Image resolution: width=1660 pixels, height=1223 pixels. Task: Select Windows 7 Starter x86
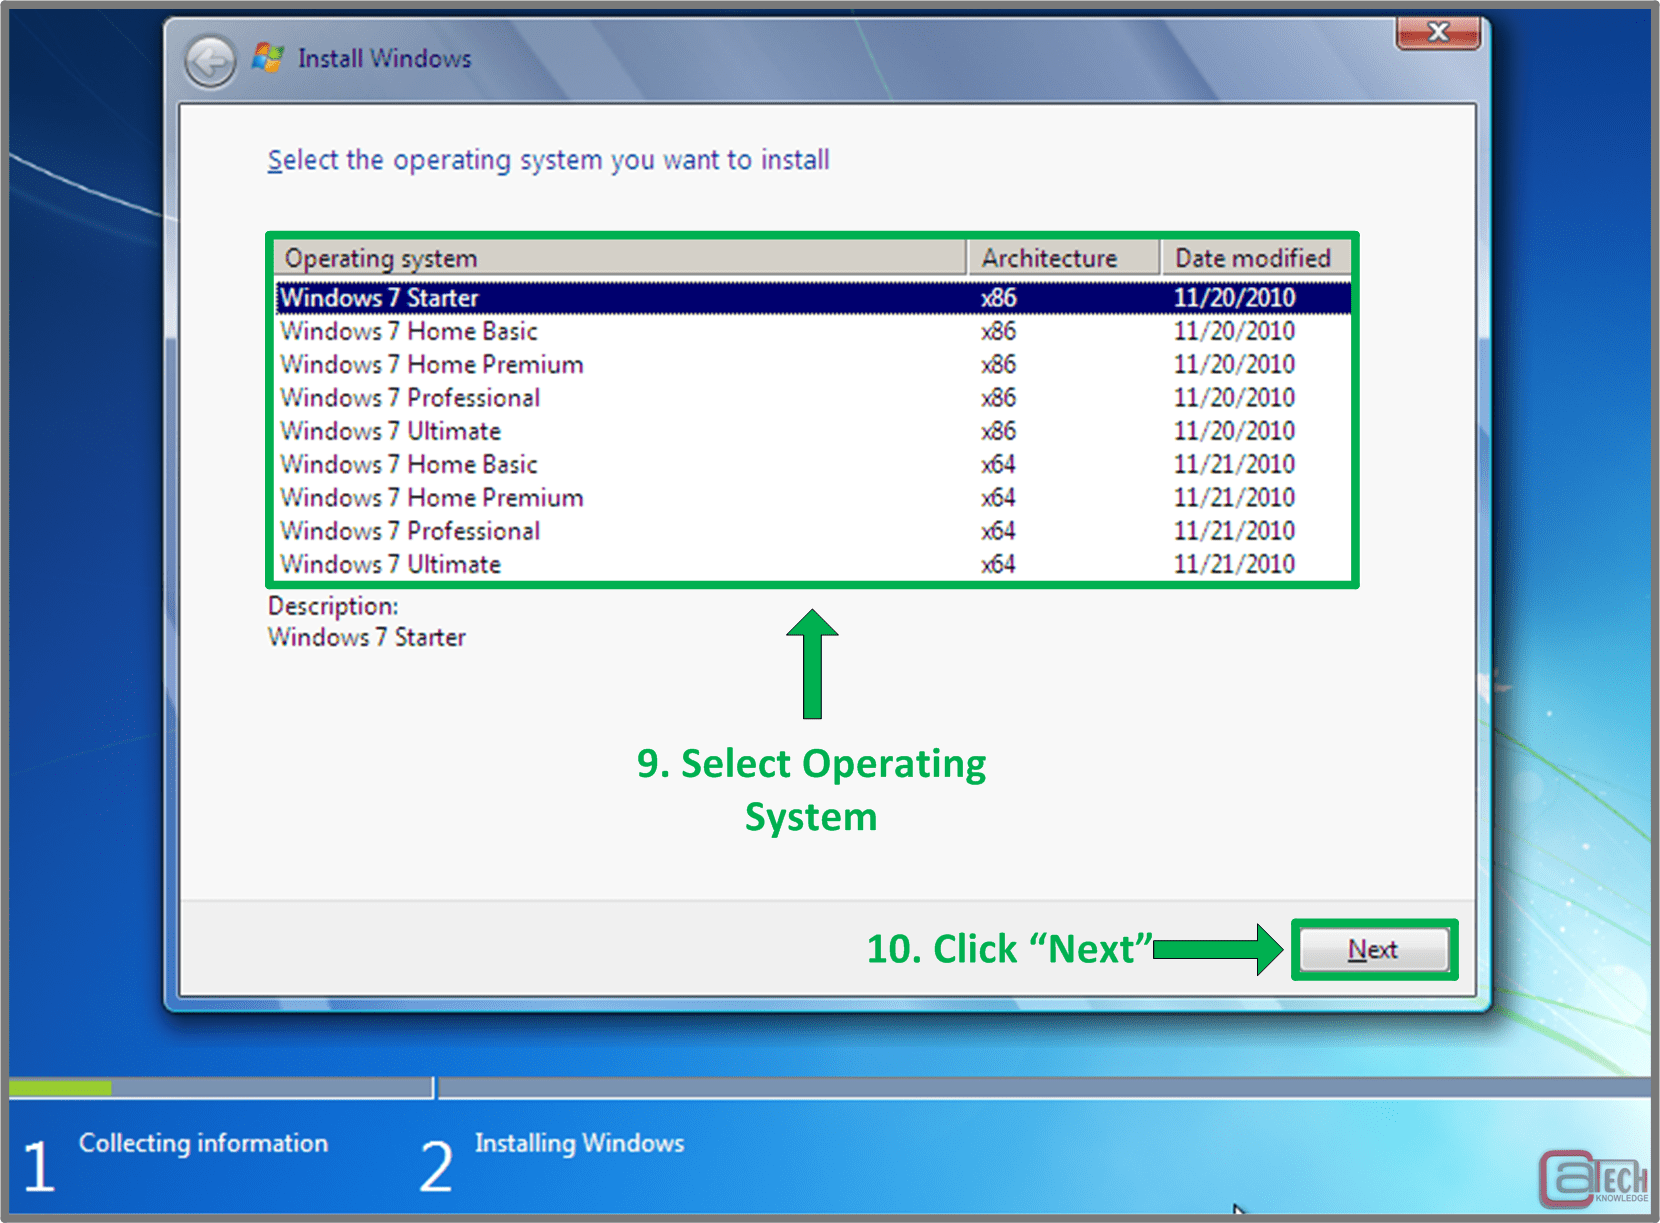813,298
